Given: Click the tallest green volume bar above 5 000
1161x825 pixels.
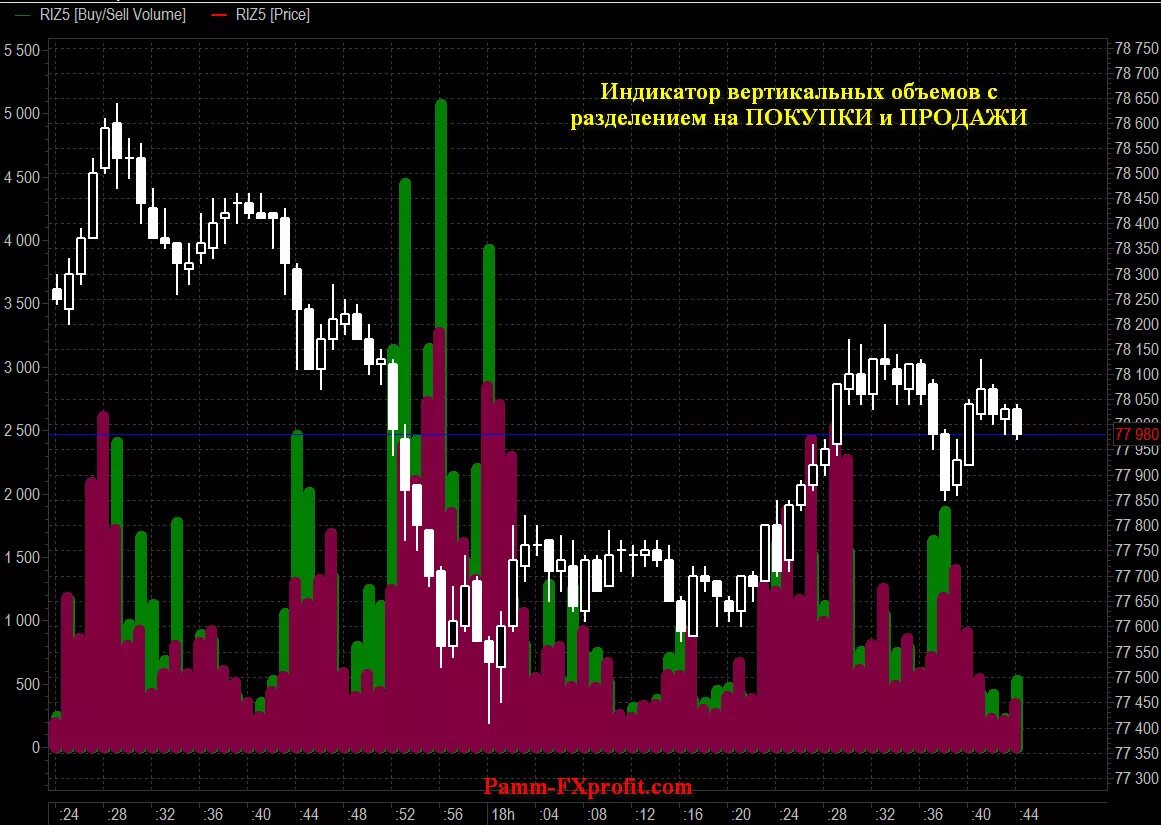Looking at the screenshot, I should click(x=441, y=215).
